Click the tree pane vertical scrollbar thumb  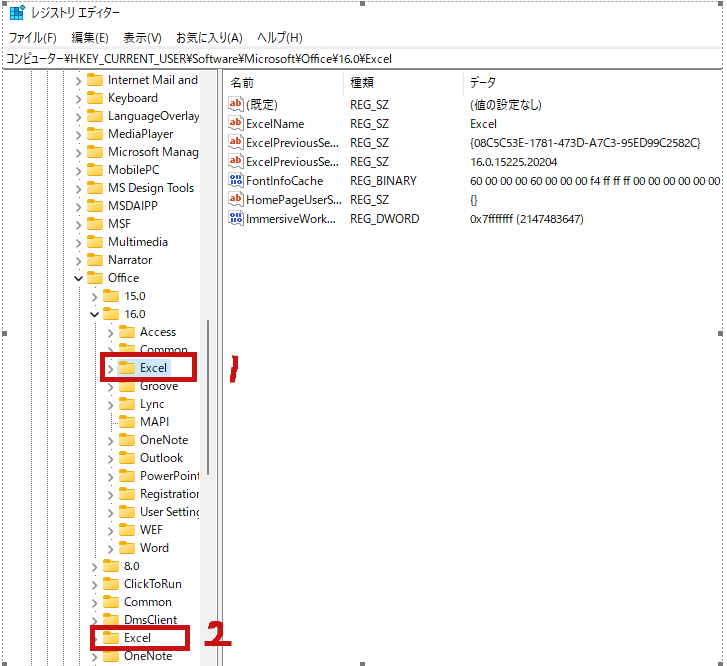208,397
